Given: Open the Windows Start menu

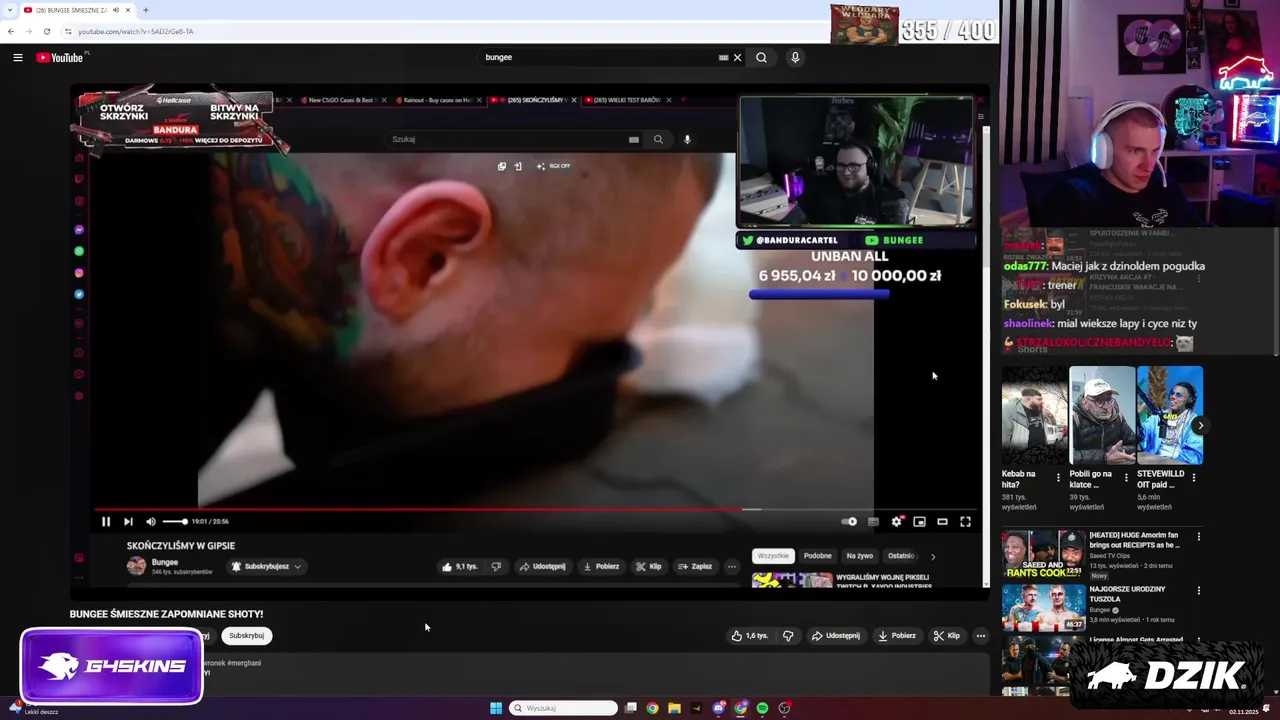Looking at the screenshot, I should 496,708.
